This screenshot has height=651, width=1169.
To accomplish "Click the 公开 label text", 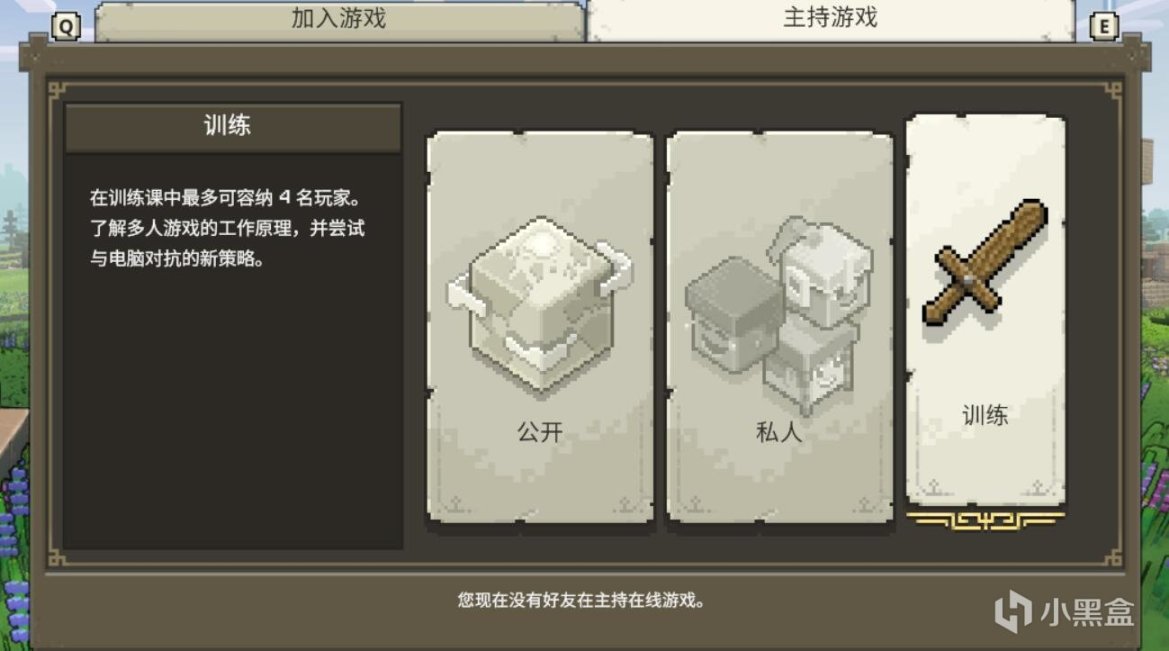I will 540,432.
